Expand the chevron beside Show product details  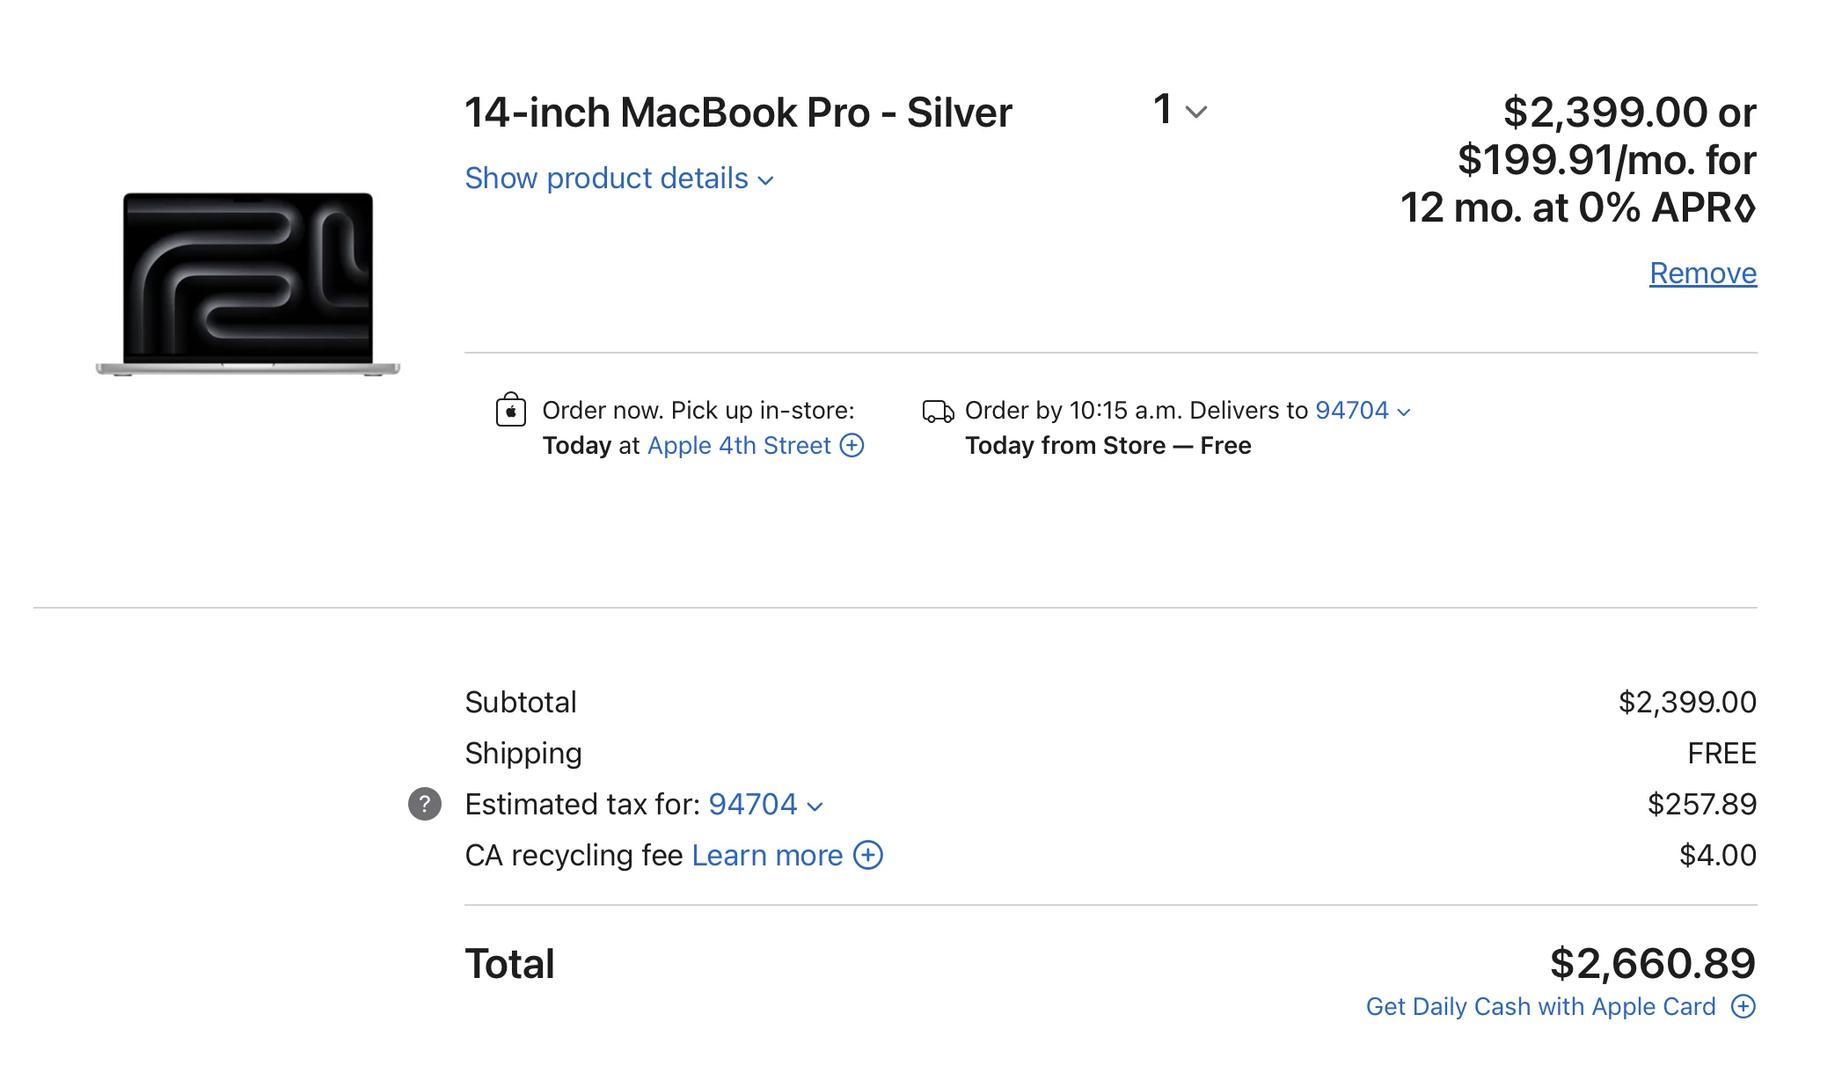[766, 181]
